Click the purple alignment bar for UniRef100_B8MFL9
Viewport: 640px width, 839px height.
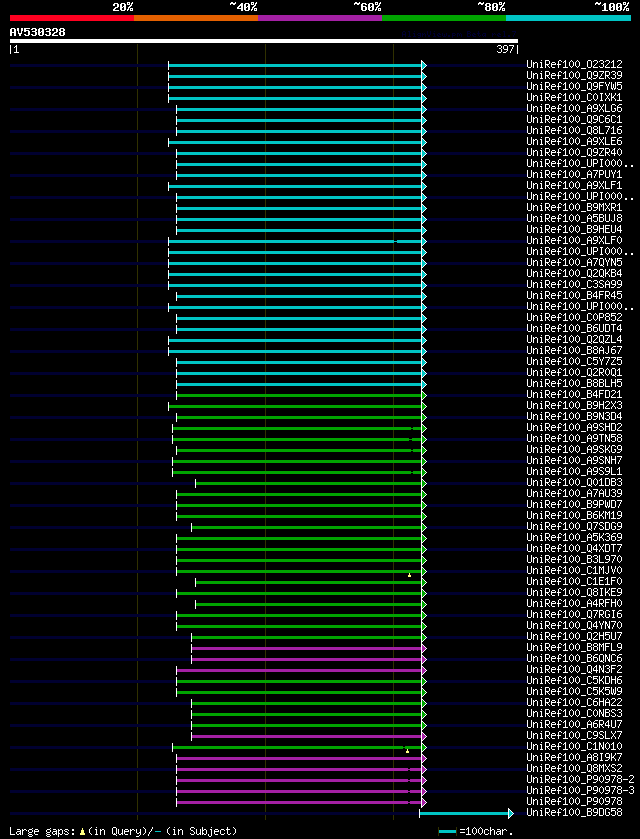point(309,649)
